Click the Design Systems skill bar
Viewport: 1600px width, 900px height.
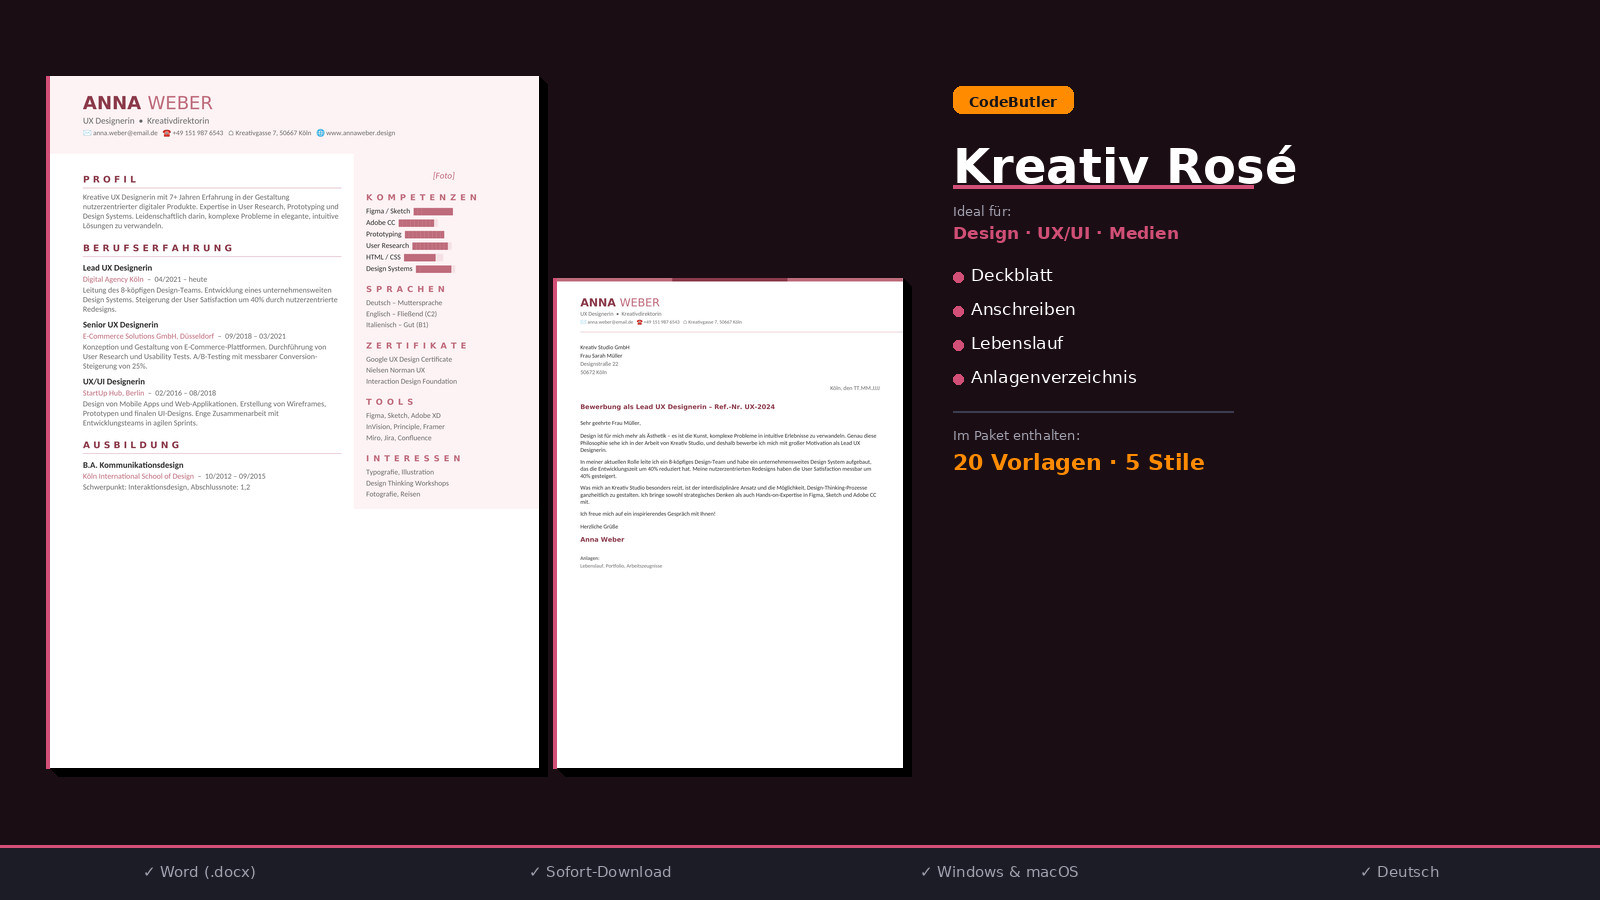[x=435, y=269]
